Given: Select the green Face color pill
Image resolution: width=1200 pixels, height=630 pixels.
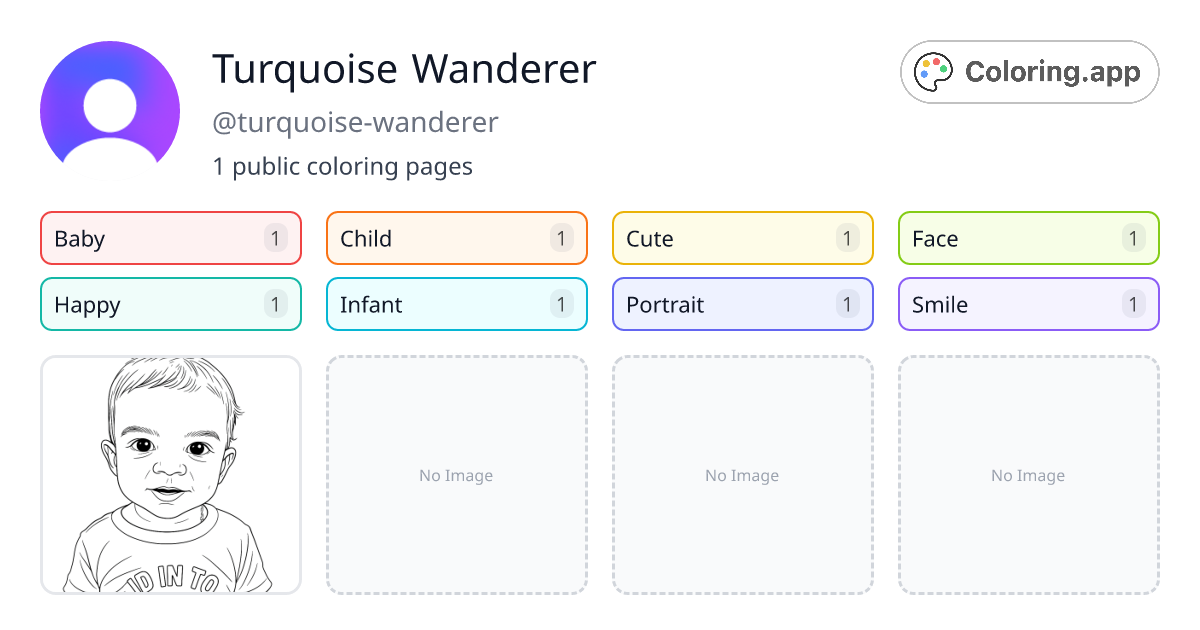Looking at the screenshot, I should pyautogui.click(x=1028, y=238).
